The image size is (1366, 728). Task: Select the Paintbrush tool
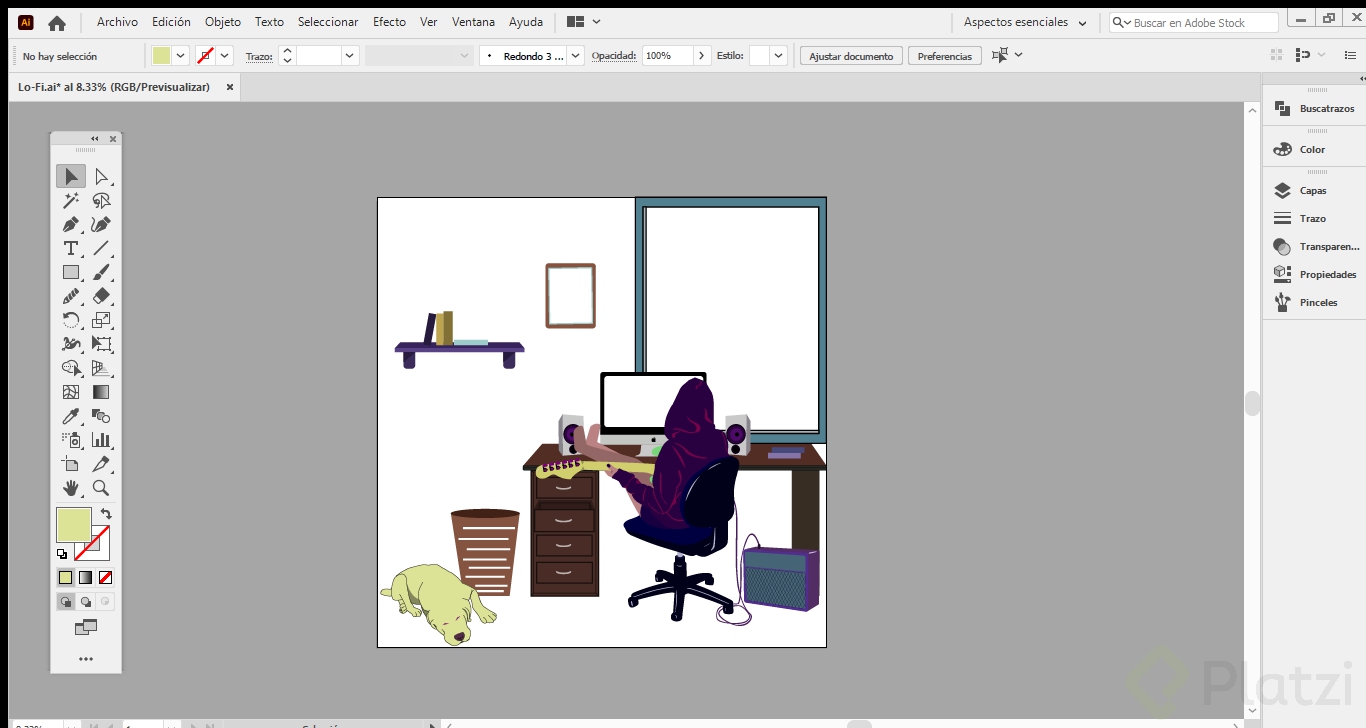101,273
